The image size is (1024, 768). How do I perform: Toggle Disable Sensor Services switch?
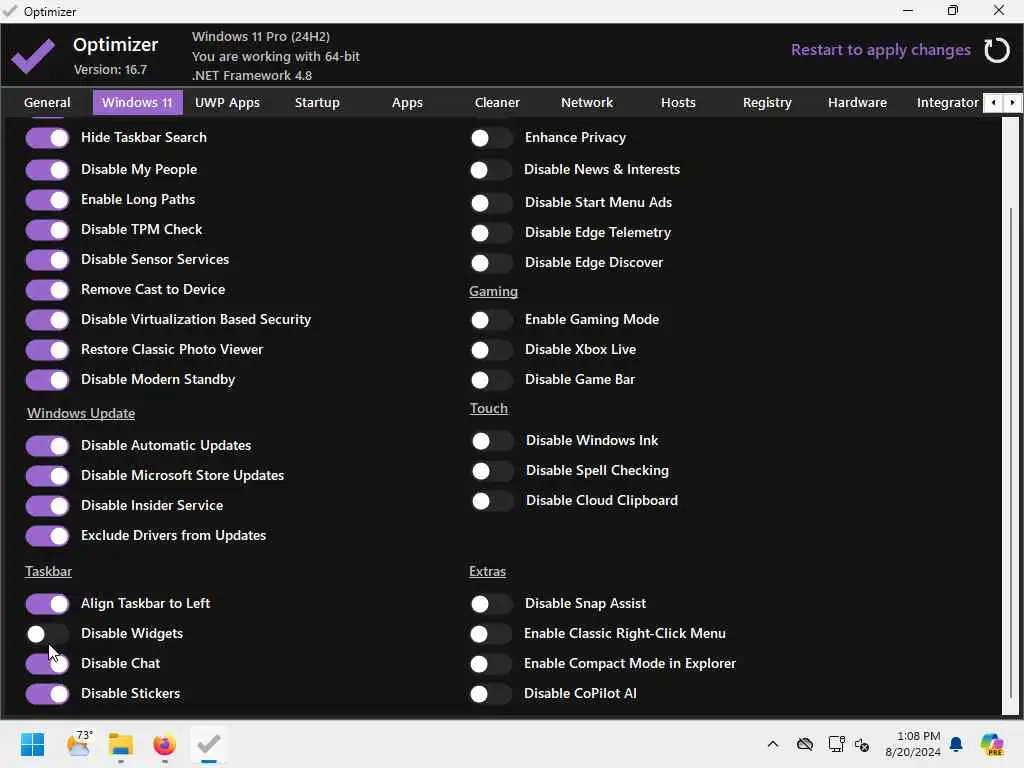click(47, 260)
